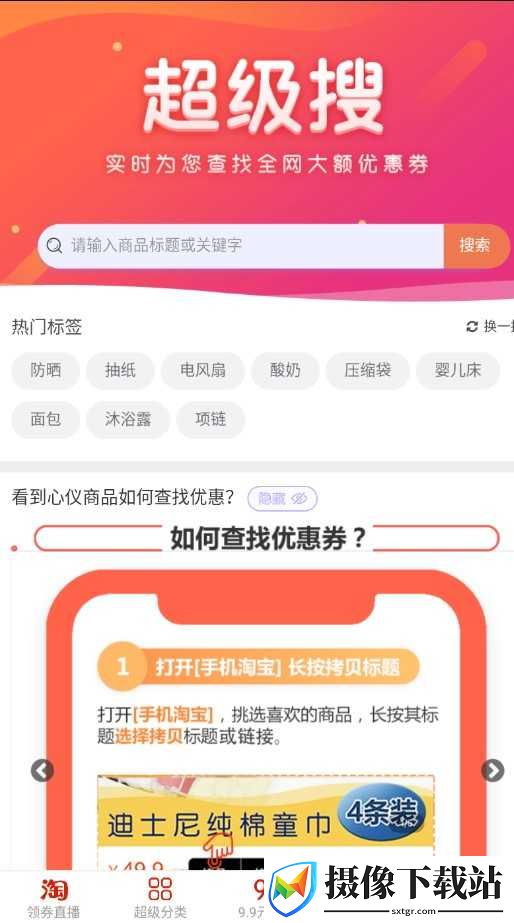Focus the product title search field
The width and height of the screenshot is (514, 923).
(241, 246)
